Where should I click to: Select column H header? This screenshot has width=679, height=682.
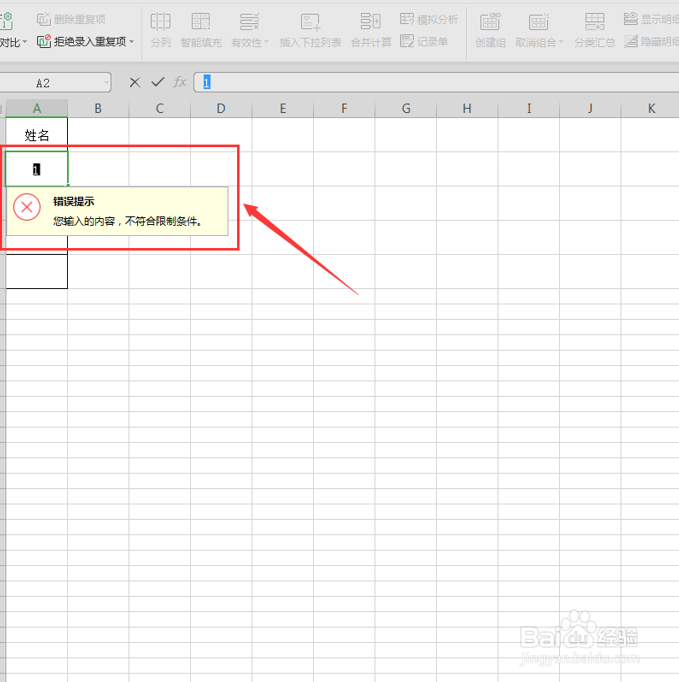coord(467,108)
